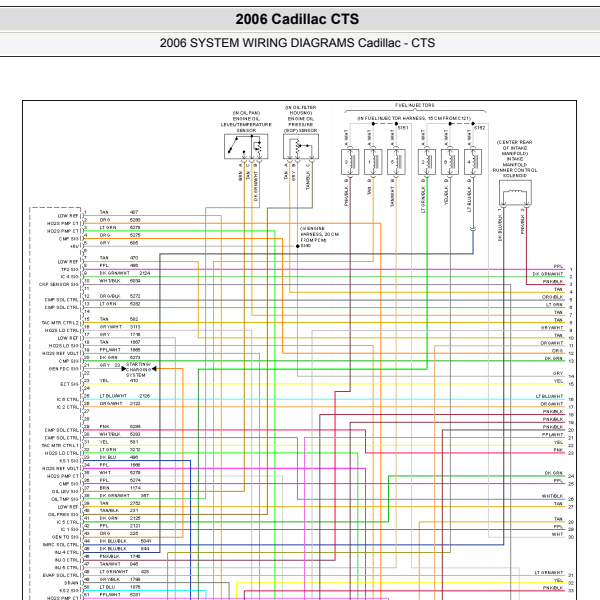Click the fuel injector 6 symbol
Screen dimensions: 600x600
click(x=450, y=162)
